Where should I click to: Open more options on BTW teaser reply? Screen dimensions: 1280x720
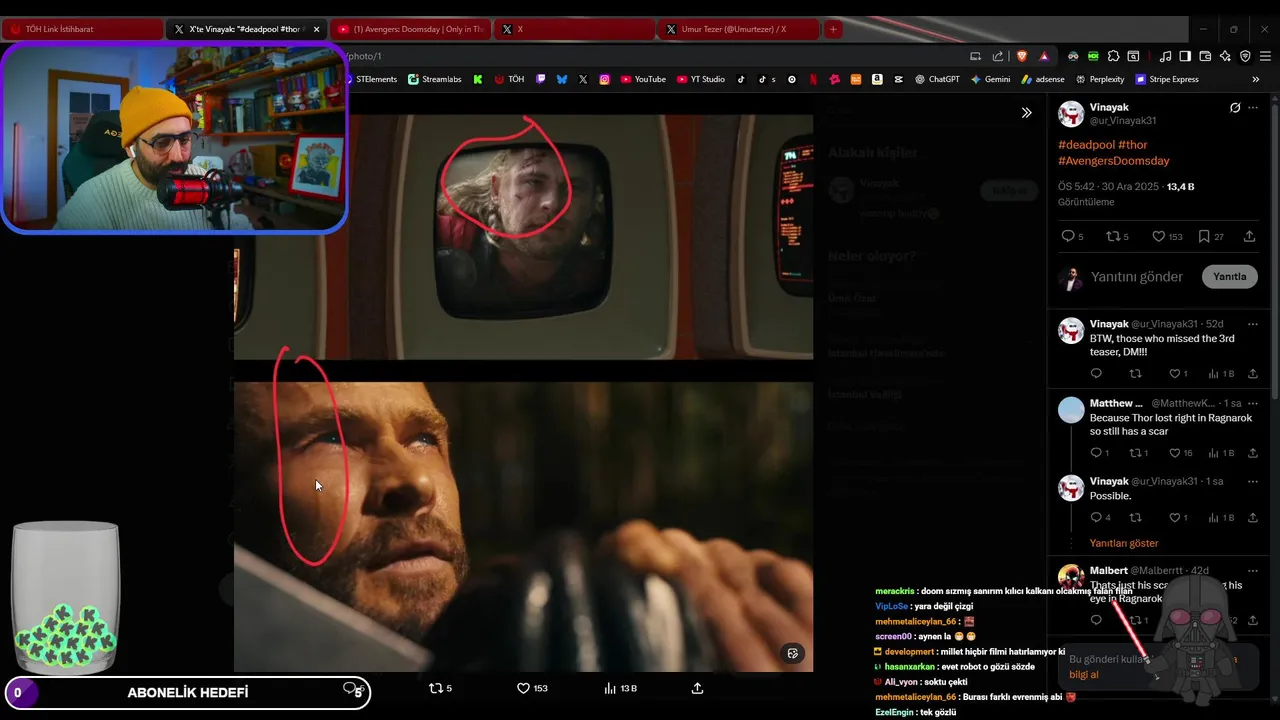(x=1253, y=324)
